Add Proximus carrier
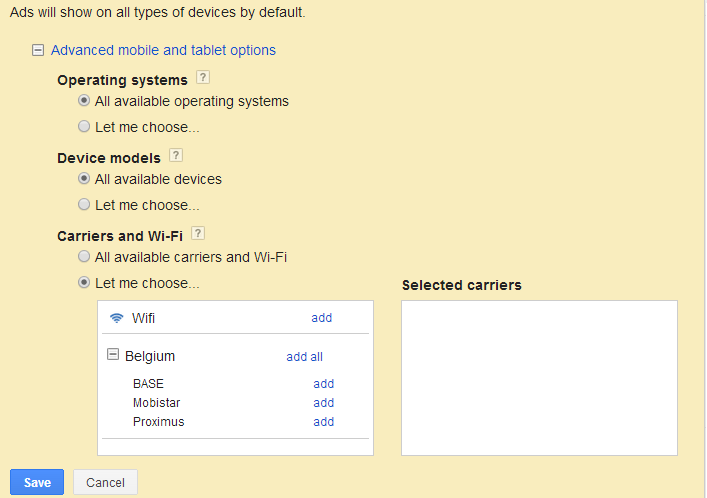The height and width of the screenshot is (498, 707). click(x=323, y=422)
